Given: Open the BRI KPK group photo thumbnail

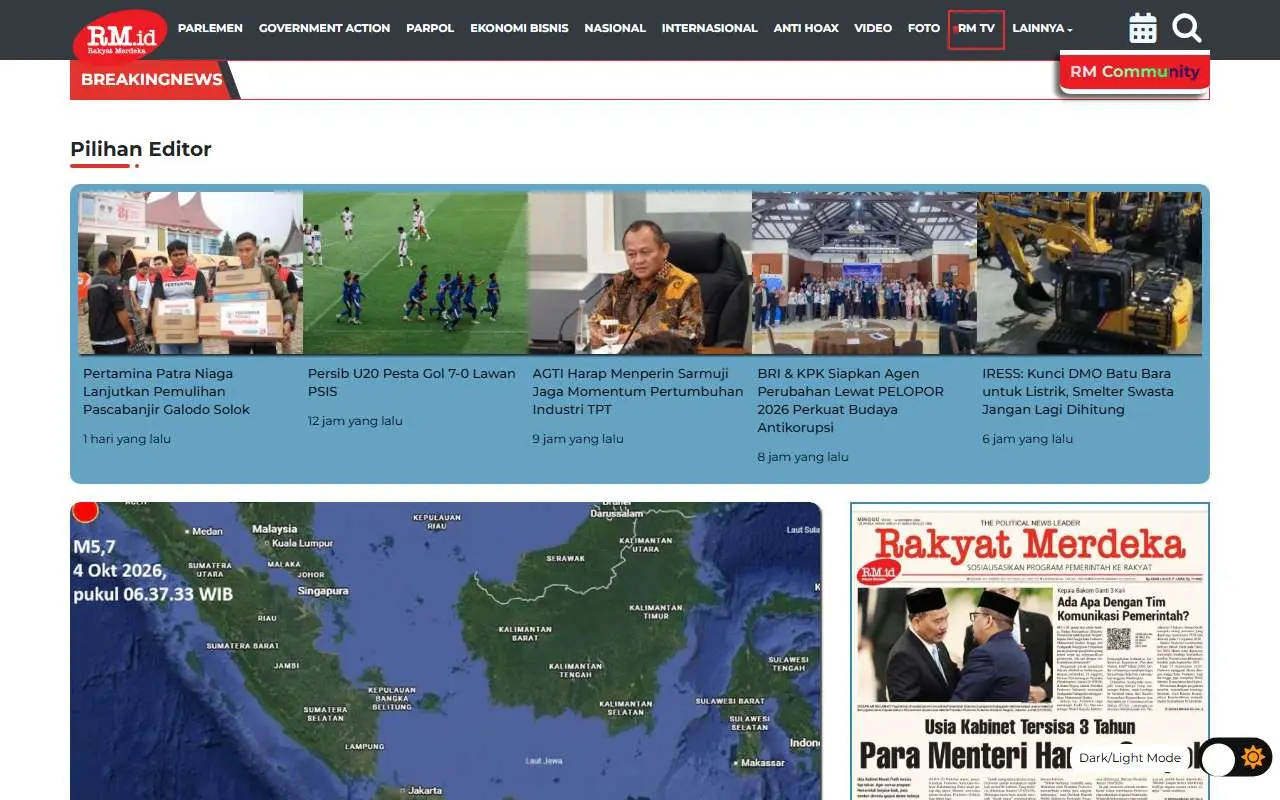Looking at the screenshot, I should [864, 273].
